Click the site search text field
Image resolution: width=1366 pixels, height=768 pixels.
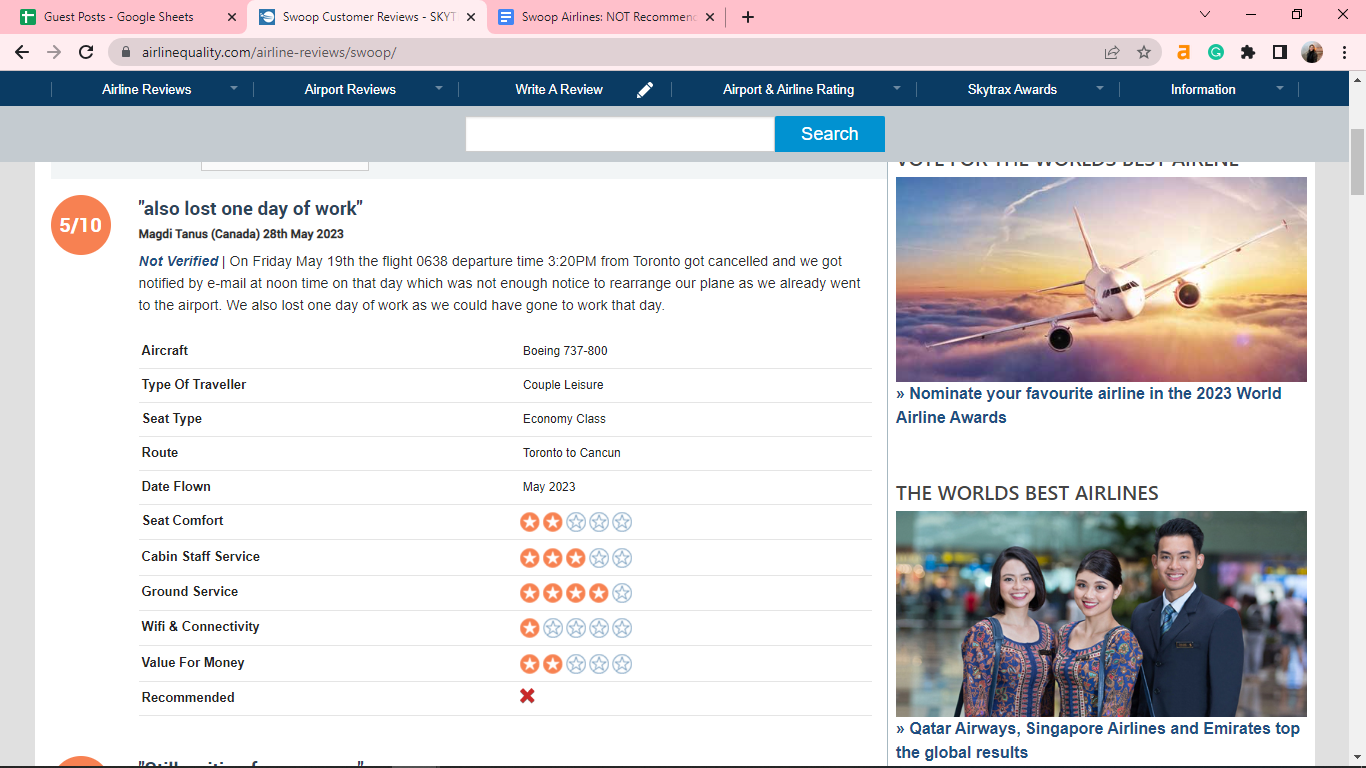coord(620,134)
